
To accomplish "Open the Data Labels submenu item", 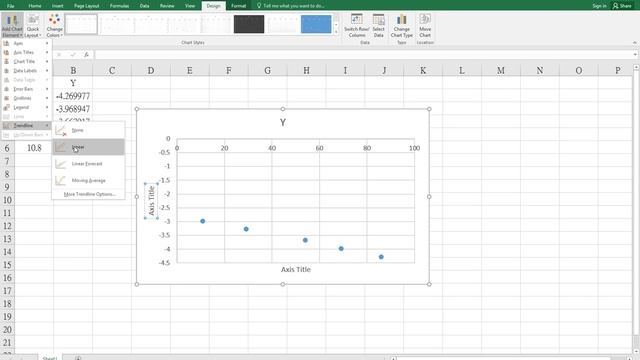I will click(x=26, y=71).
